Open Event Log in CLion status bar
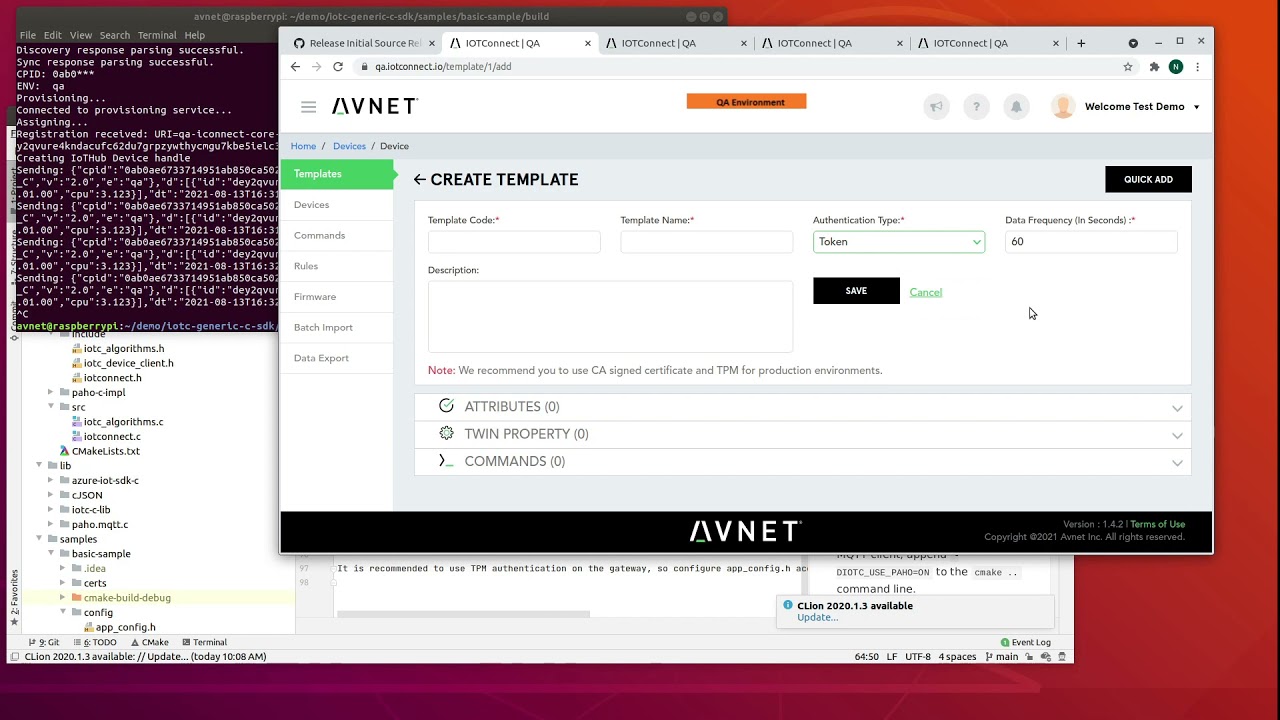The image size is (1280, 720). point(1026,642)
